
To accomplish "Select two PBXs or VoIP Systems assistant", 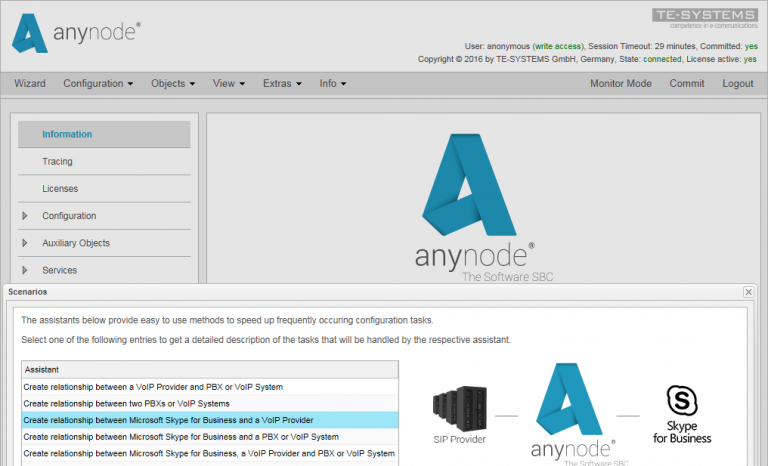I will [x=210, y=403].
